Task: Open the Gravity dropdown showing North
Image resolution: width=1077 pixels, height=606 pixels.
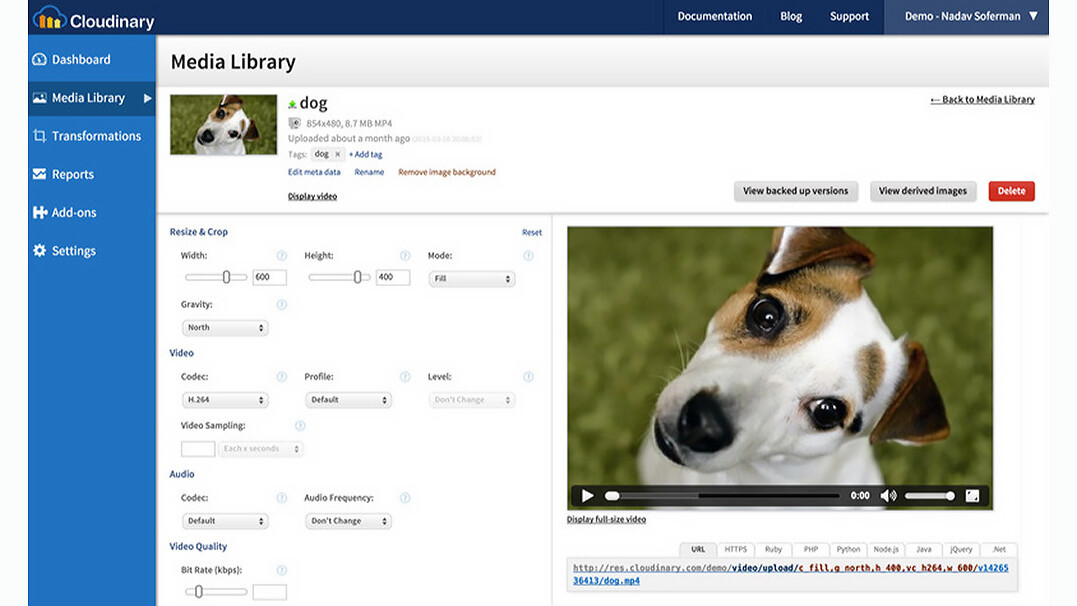Action: click(x=225, y=328)
